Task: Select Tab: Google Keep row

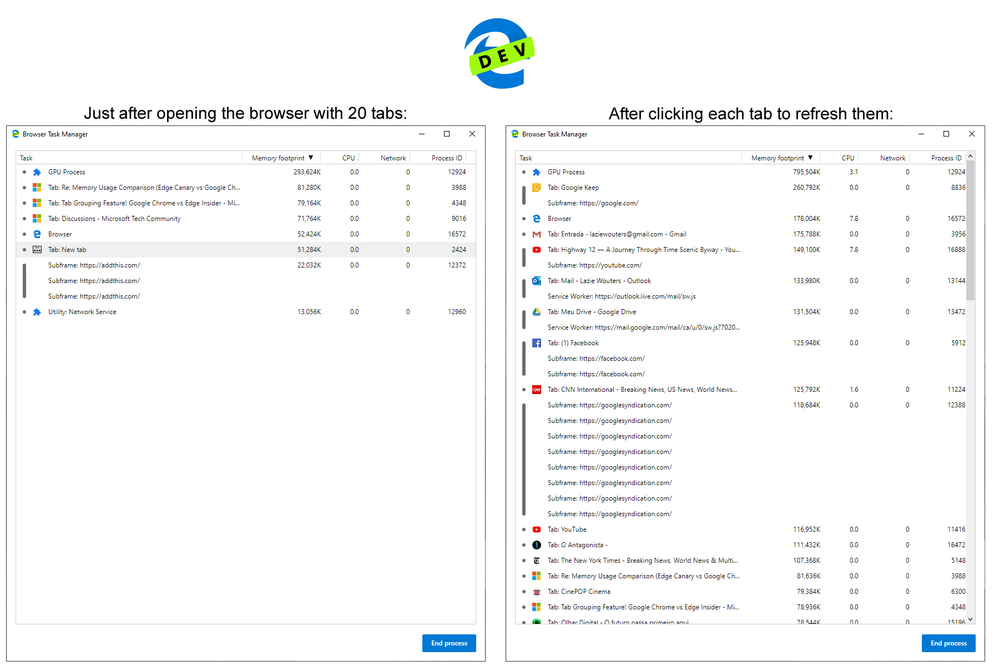Action: click(x=741, y=187)
